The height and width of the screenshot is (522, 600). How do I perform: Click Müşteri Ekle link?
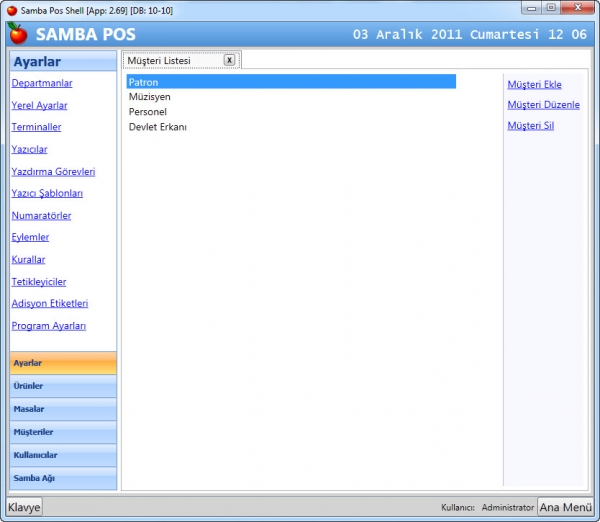point(534,85)
